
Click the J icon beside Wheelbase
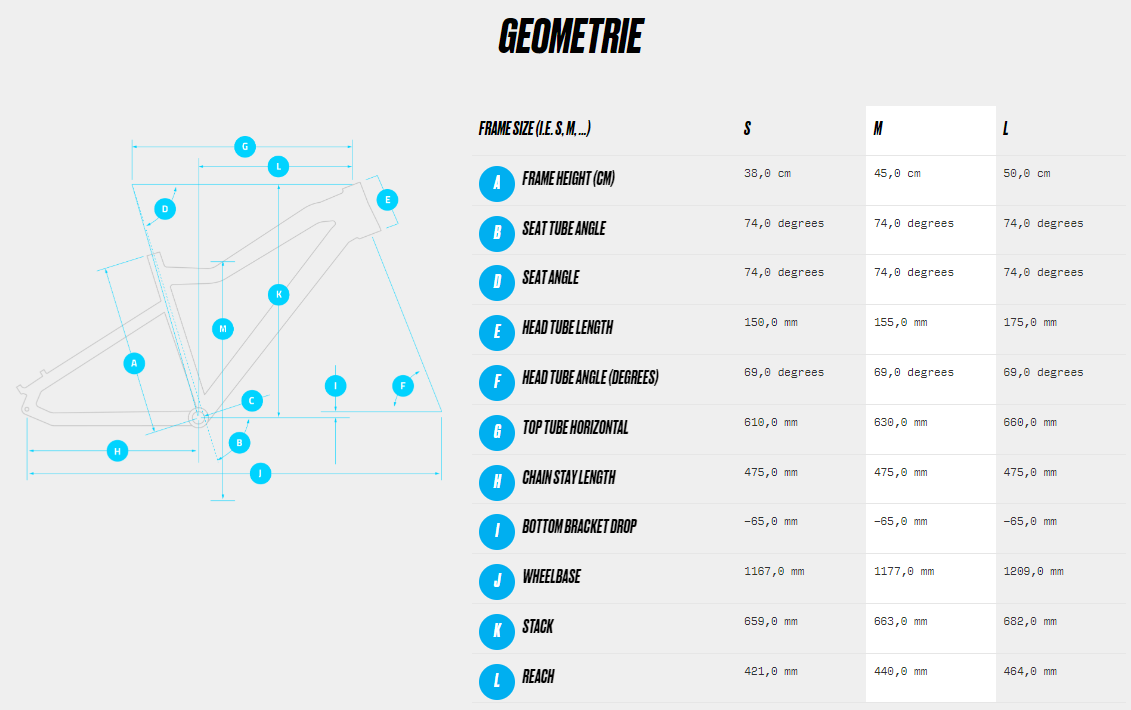click(x=496, y=582)
